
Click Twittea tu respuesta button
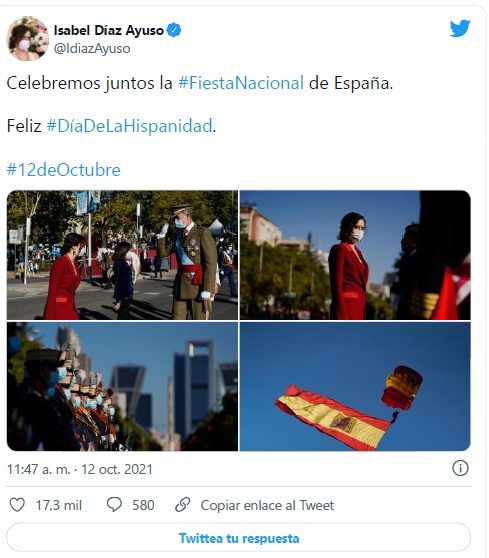coord(238,538)
